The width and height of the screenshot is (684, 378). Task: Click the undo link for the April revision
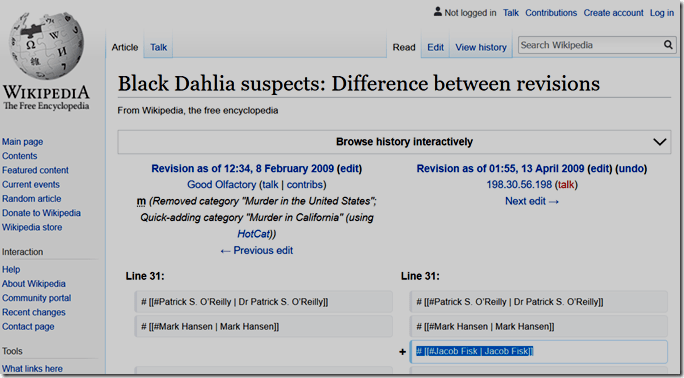pos(631,169)
